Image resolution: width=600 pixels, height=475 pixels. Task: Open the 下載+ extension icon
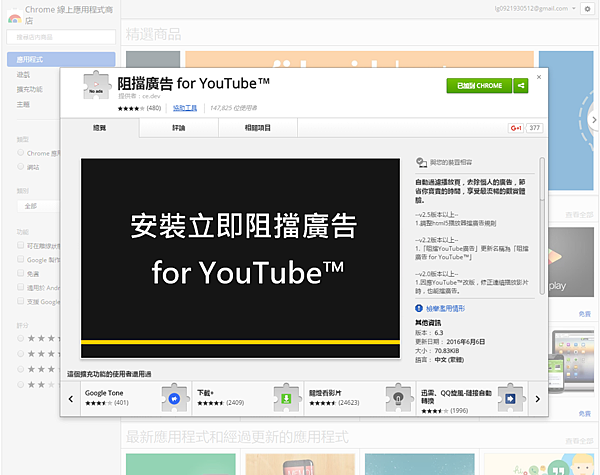click(x=286, y=398)
